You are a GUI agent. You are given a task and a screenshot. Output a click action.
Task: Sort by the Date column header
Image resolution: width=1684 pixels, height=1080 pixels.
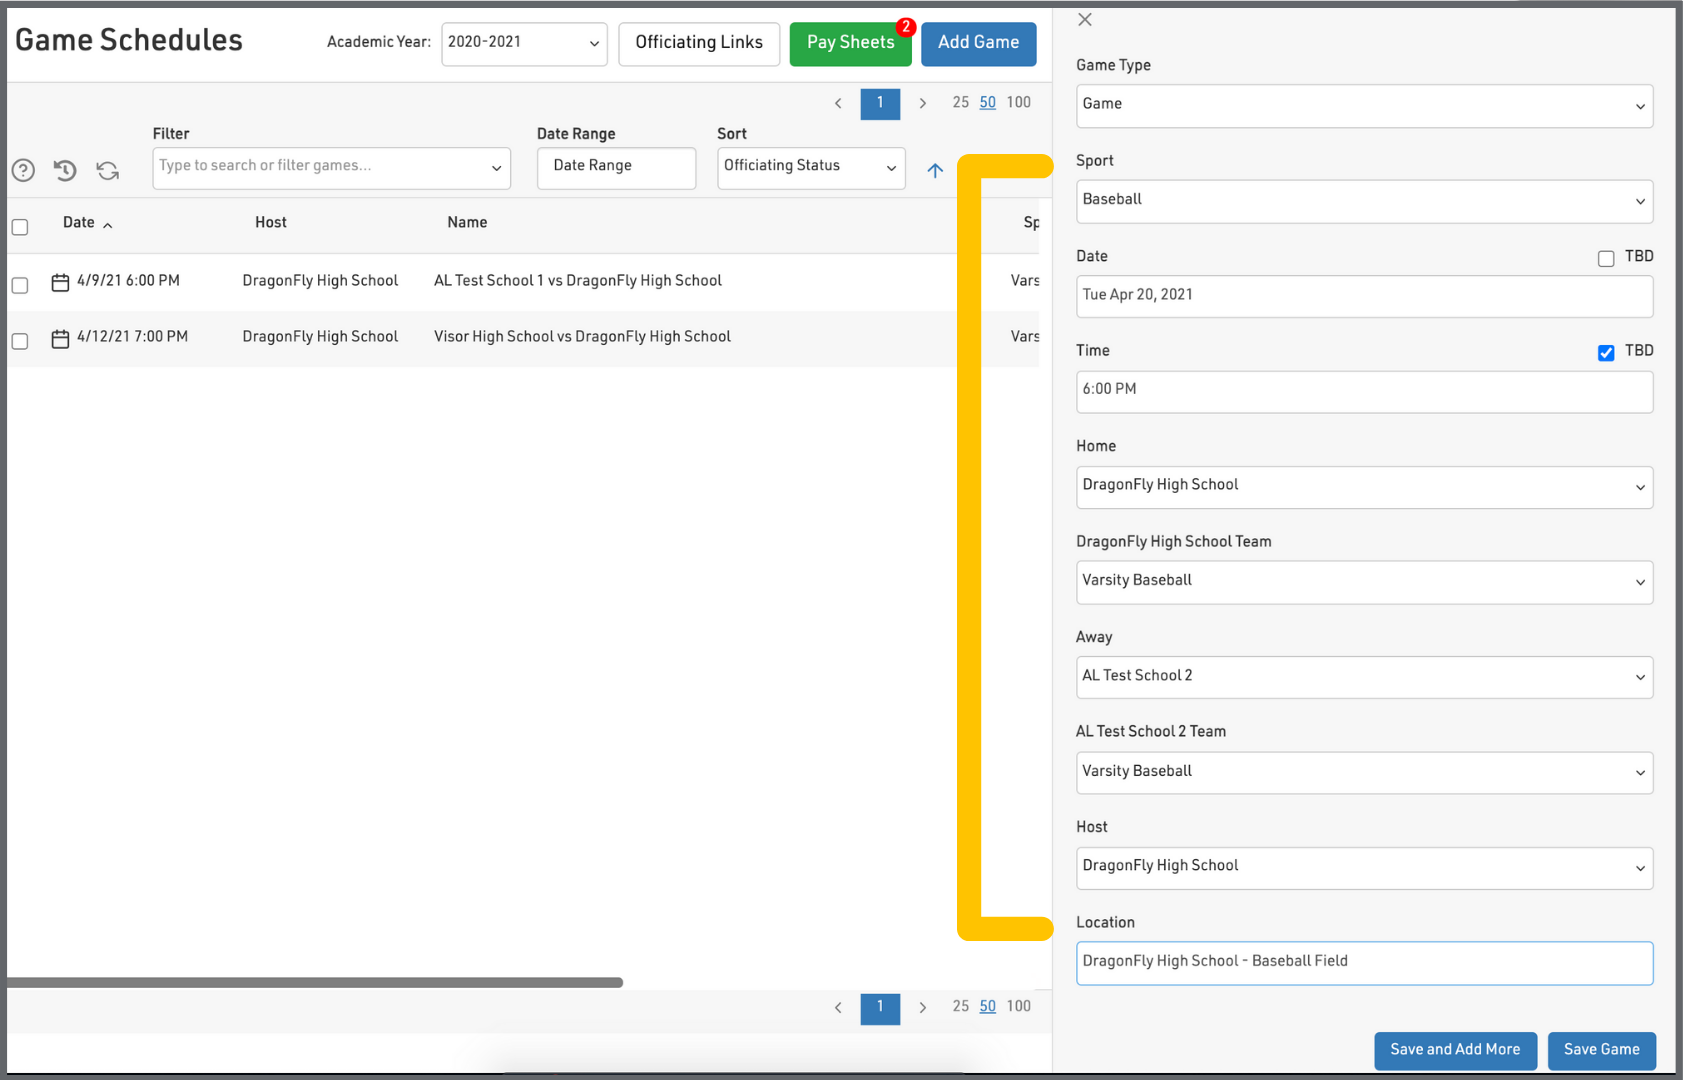click(79, 223)
